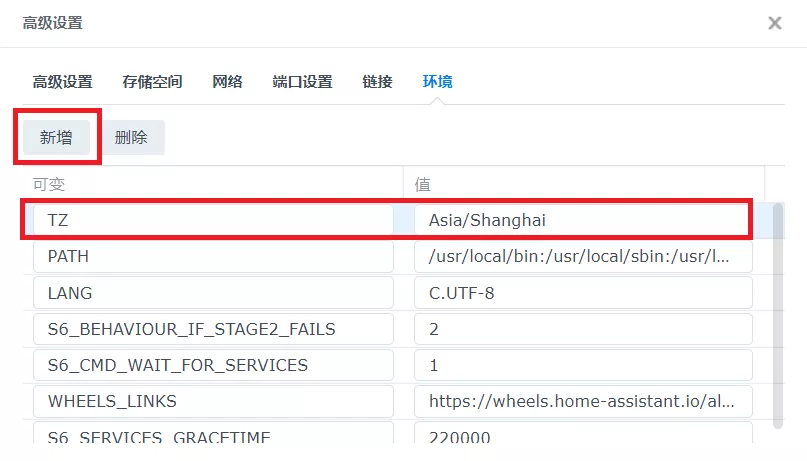The height and width of the screenshot is (461, 807).
Task: Click the 可变 column header
Action: (213, 184)
